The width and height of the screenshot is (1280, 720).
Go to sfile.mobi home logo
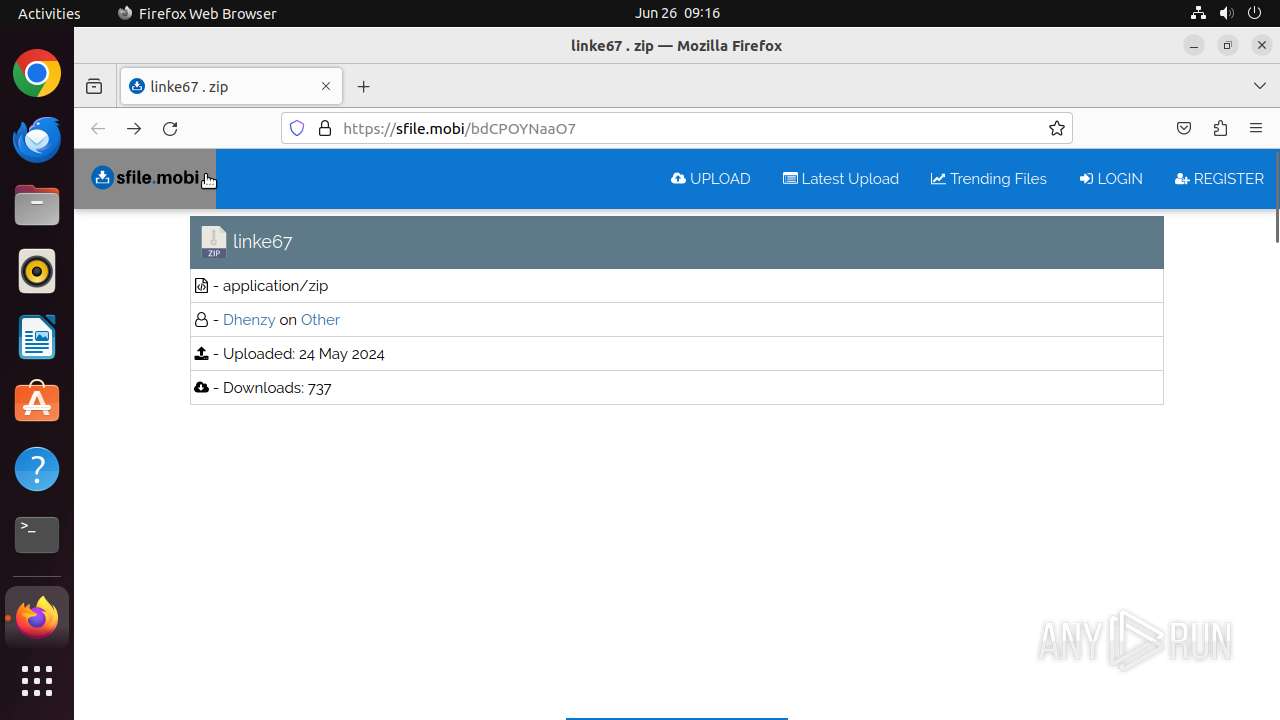145,178
